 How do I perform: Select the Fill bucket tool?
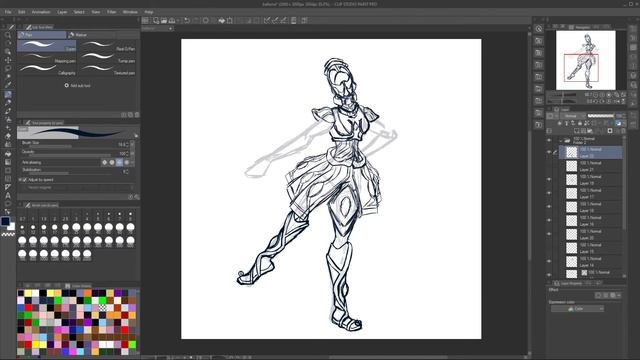[x=8, y=154]
